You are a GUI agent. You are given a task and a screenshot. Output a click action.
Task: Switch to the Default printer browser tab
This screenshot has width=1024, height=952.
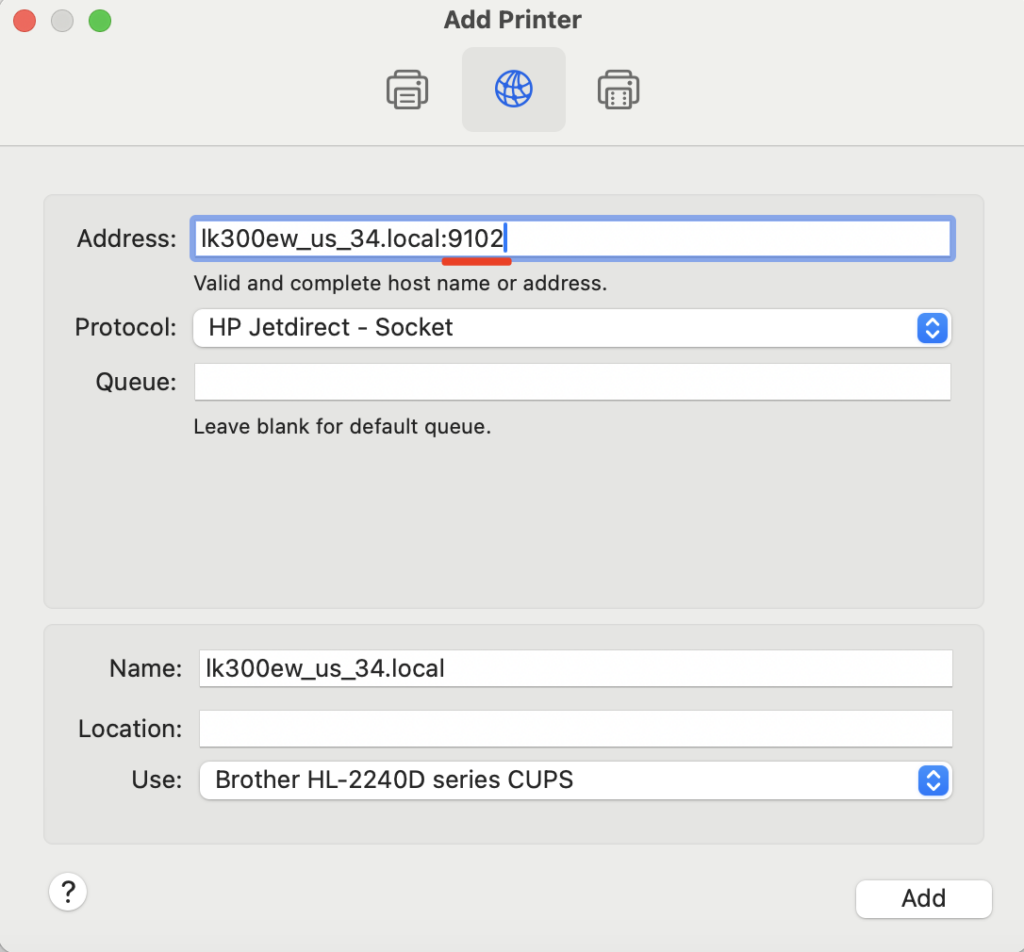tap(407, 90)
